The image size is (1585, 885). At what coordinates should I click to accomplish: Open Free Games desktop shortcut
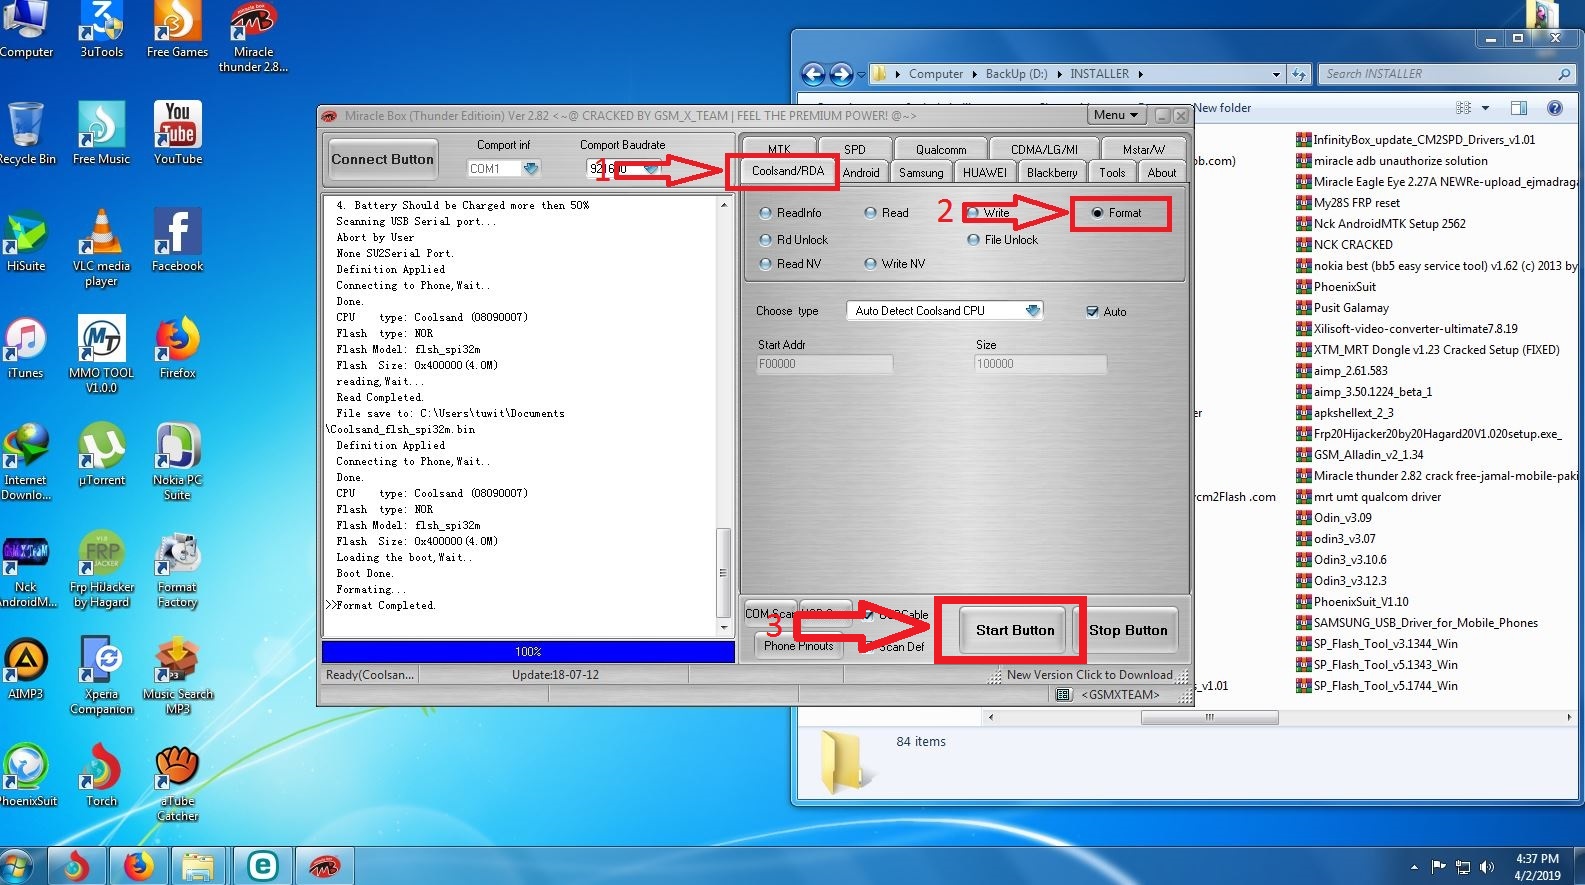(177, 30)
